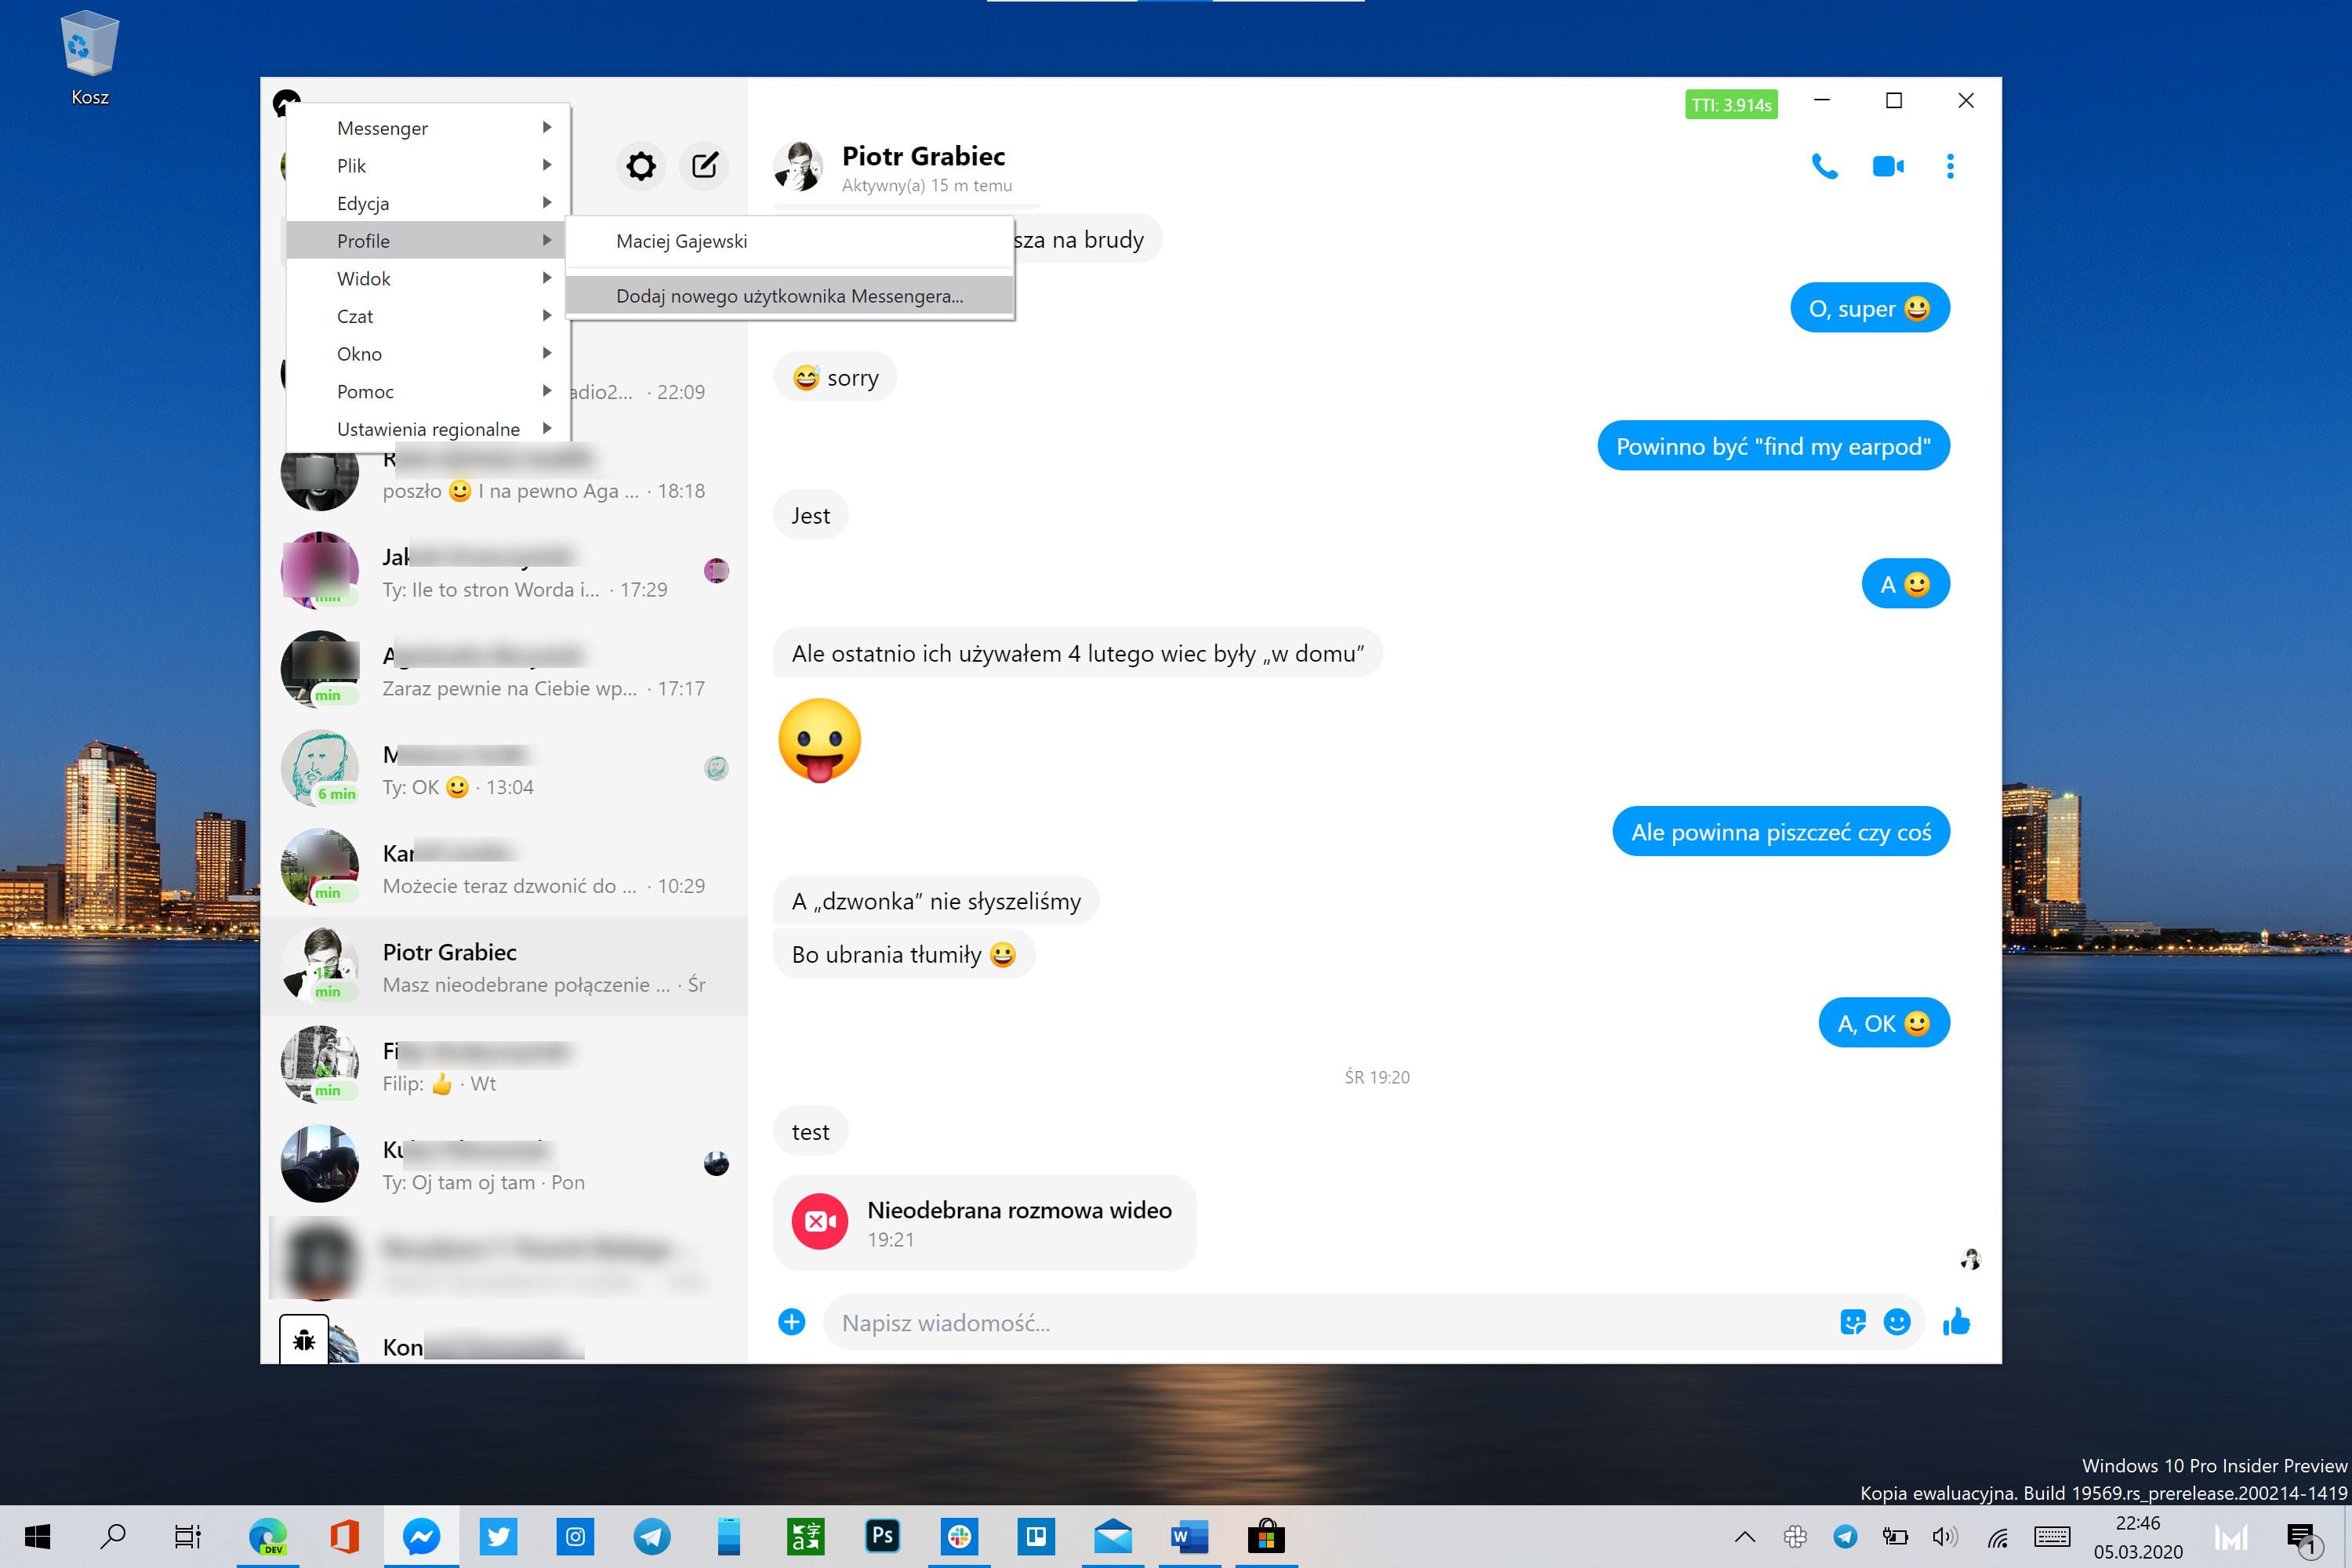Click the 'Bo ubrania tłumiły' message
Image resolution: width=2352 pixels, height=1568 pixels.
904,954
